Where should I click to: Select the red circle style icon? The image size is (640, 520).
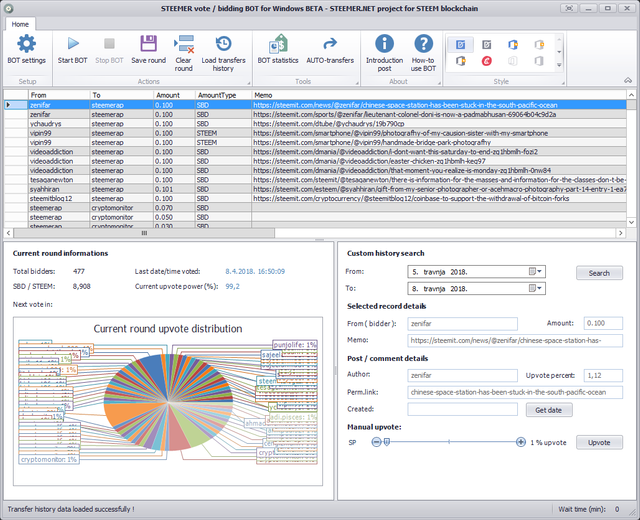point(487,61)
